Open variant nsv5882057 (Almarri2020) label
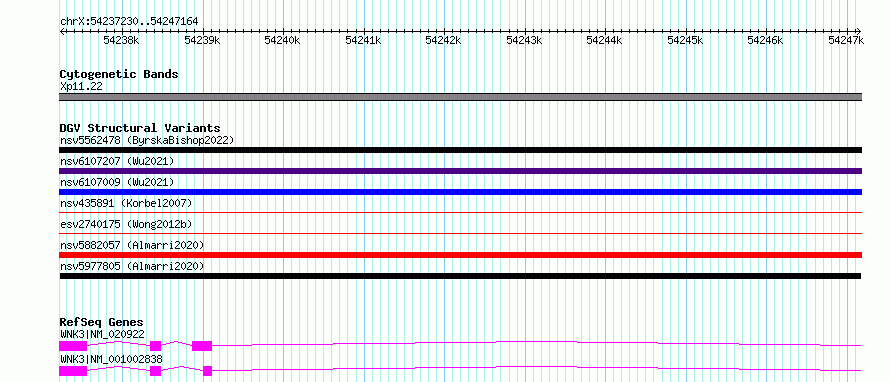The width and height of the screenshot is (890, 382). (x=132, y=245)
